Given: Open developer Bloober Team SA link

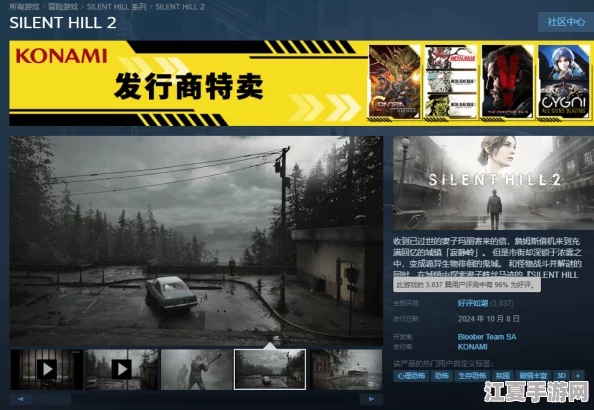Looking at the screenshot, I should [487, 336].
